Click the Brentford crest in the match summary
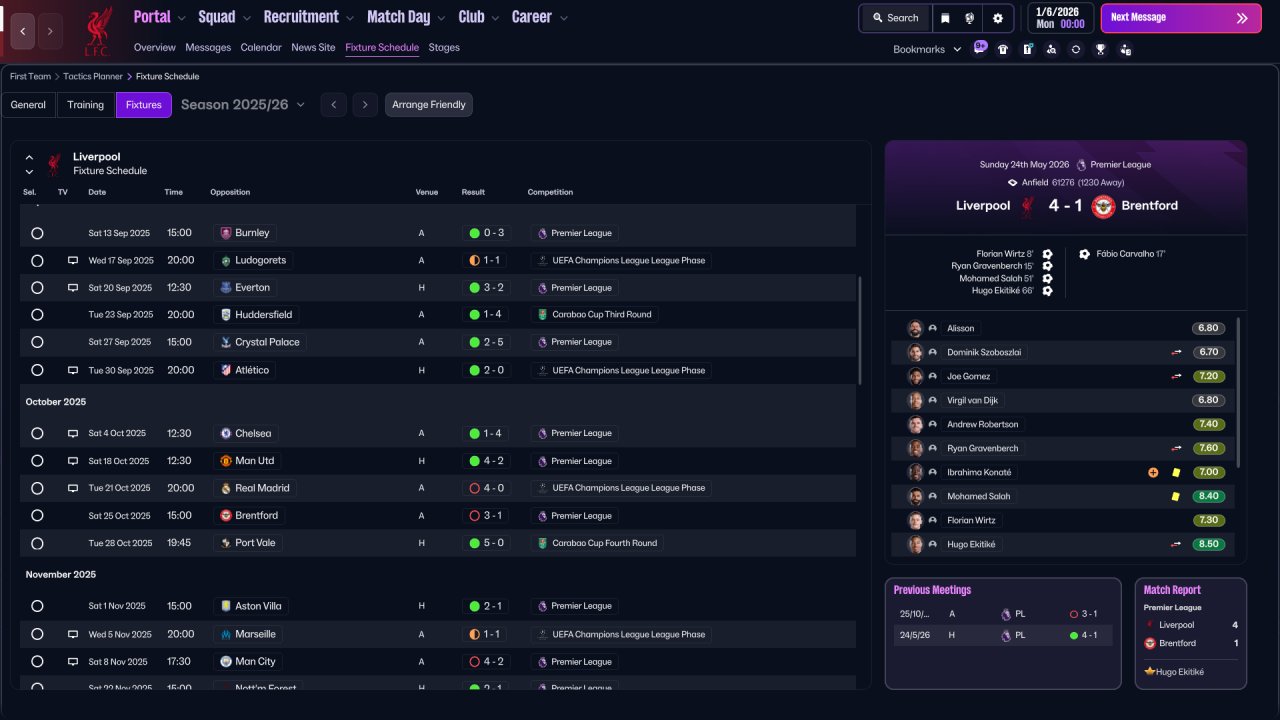Viewport: 1280px width, 720px height. coord(1103,206)
